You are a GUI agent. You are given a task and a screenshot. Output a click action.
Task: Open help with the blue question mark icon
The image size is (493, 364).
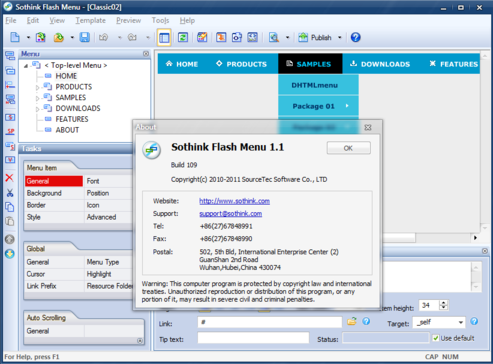[x=355, y=37]
